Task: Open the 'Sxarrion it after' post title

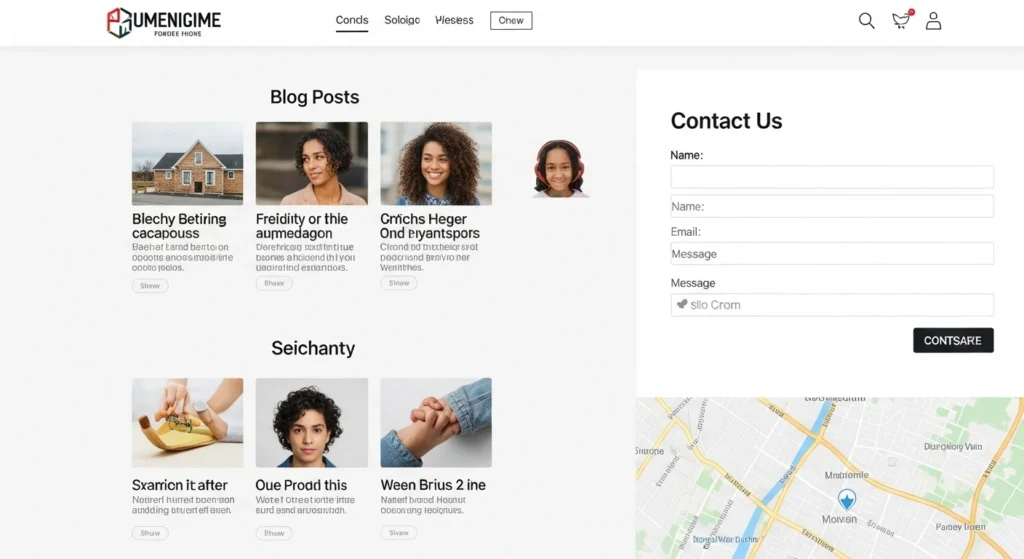Action: [x=180, y=485]
